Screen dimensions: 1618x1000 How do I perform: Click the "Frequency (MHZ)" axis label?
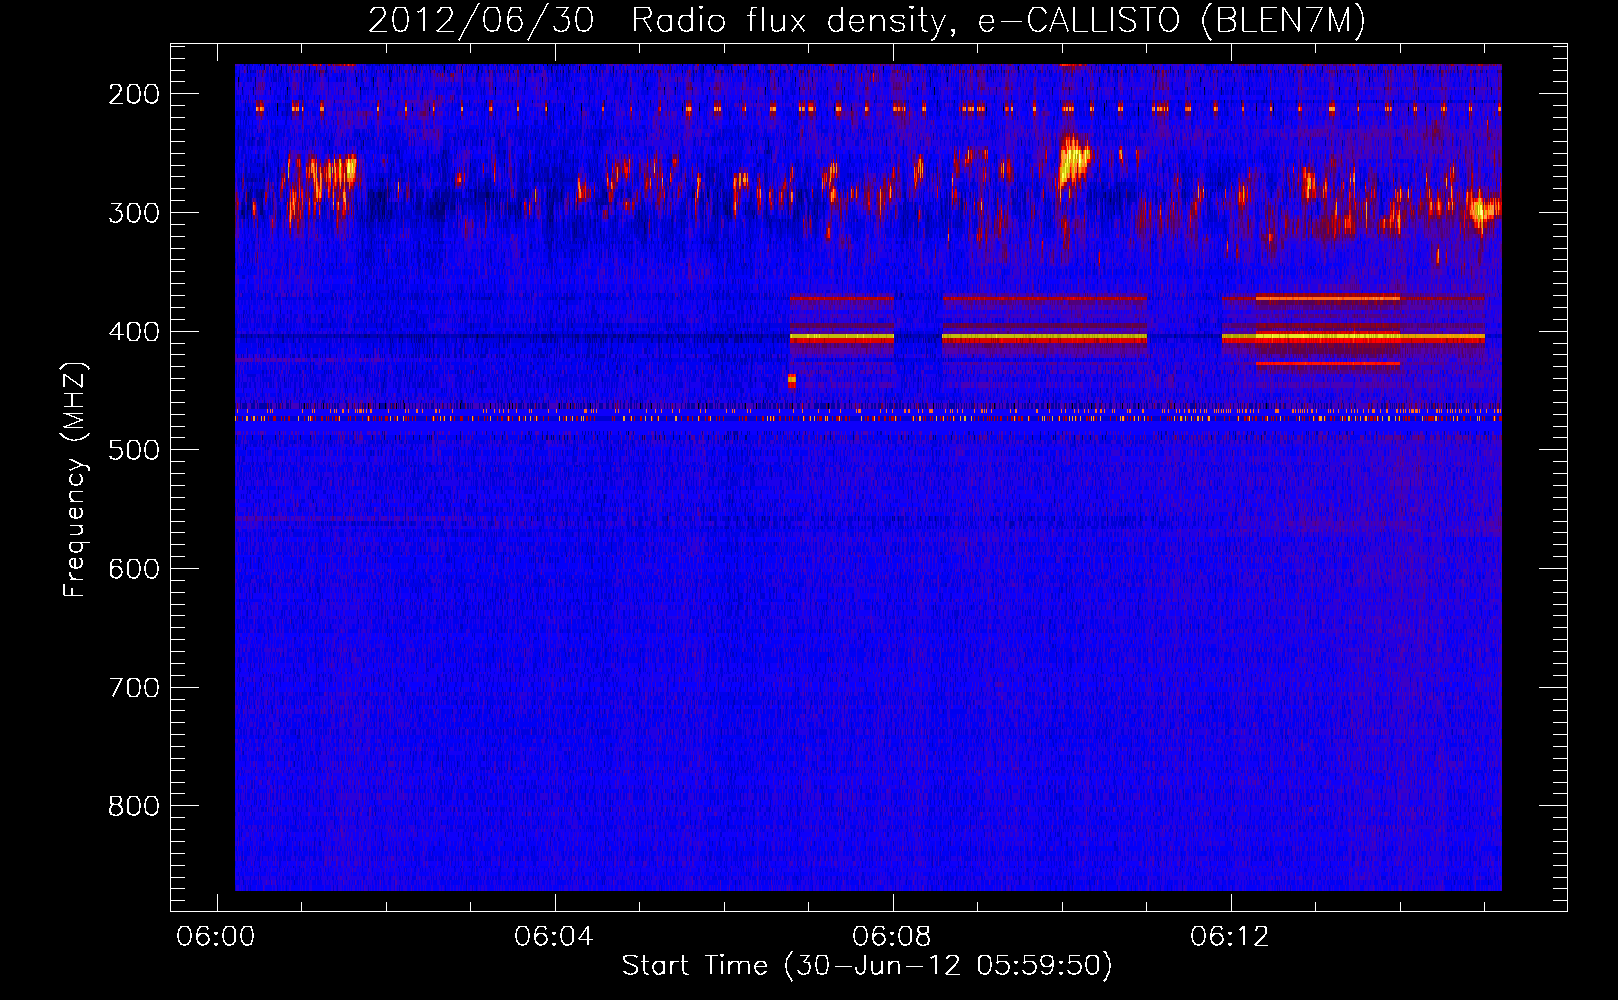click(x=75, y=479)
